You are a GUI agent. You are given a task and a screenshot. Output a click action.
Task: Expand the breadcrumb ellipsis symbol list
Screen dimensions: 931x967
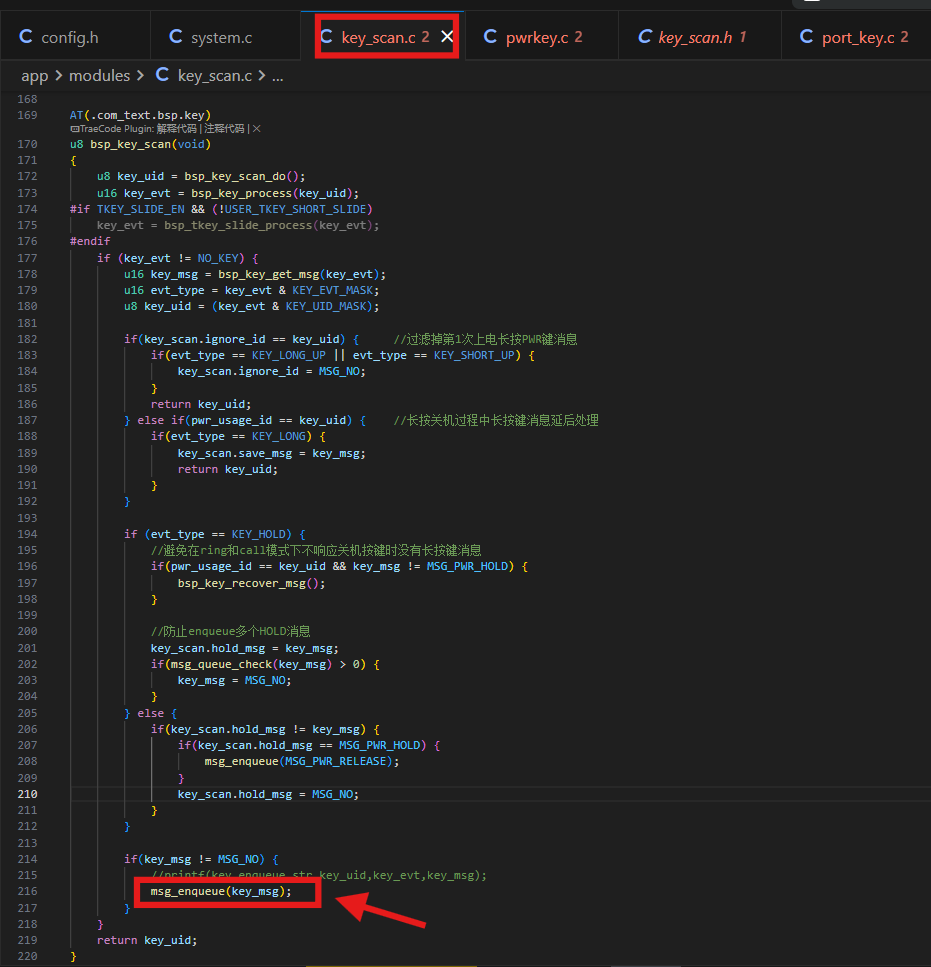pyautogui.click(x=277, y=77)
